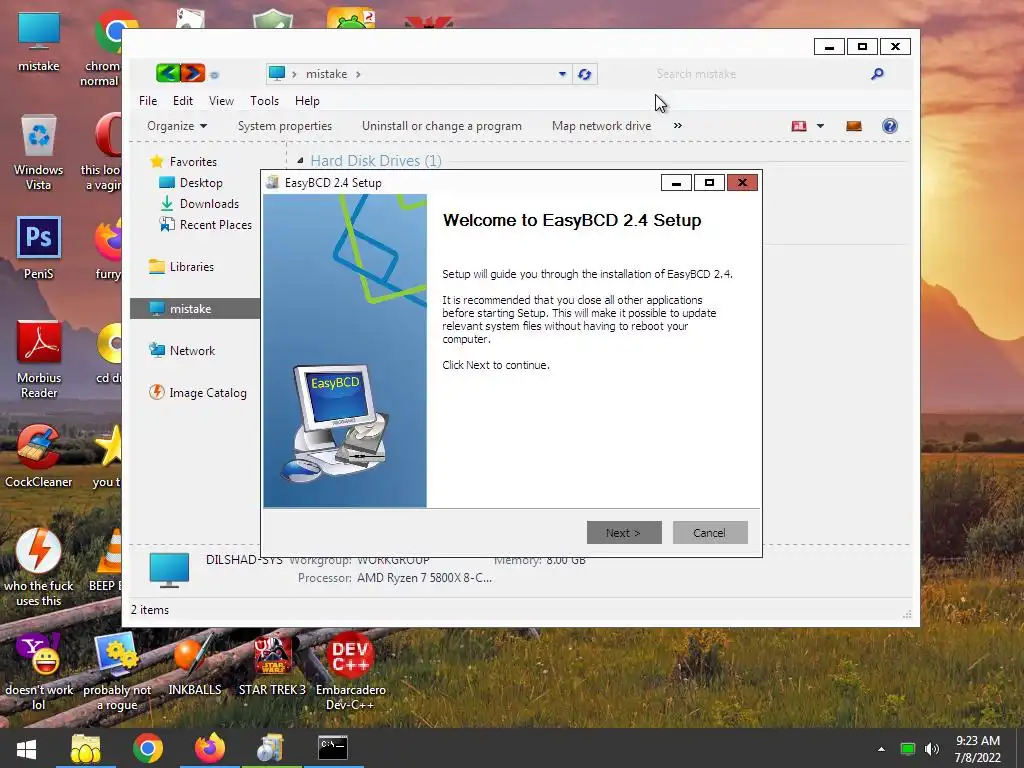Go back using green back arrow

(168, 73)
